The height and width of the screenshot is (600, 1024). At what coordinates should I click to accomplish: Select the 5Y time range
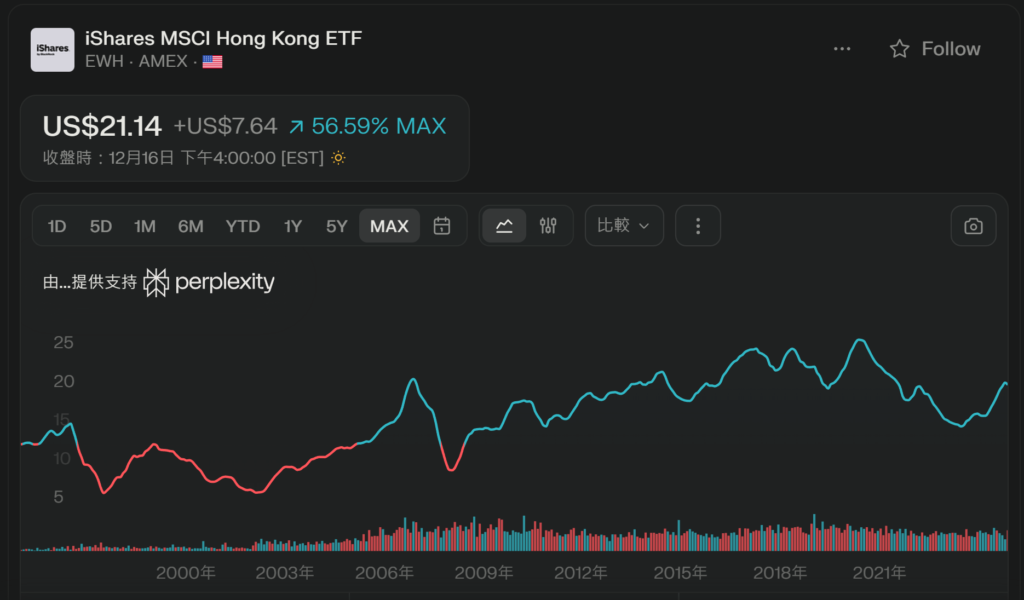point(337,226)
